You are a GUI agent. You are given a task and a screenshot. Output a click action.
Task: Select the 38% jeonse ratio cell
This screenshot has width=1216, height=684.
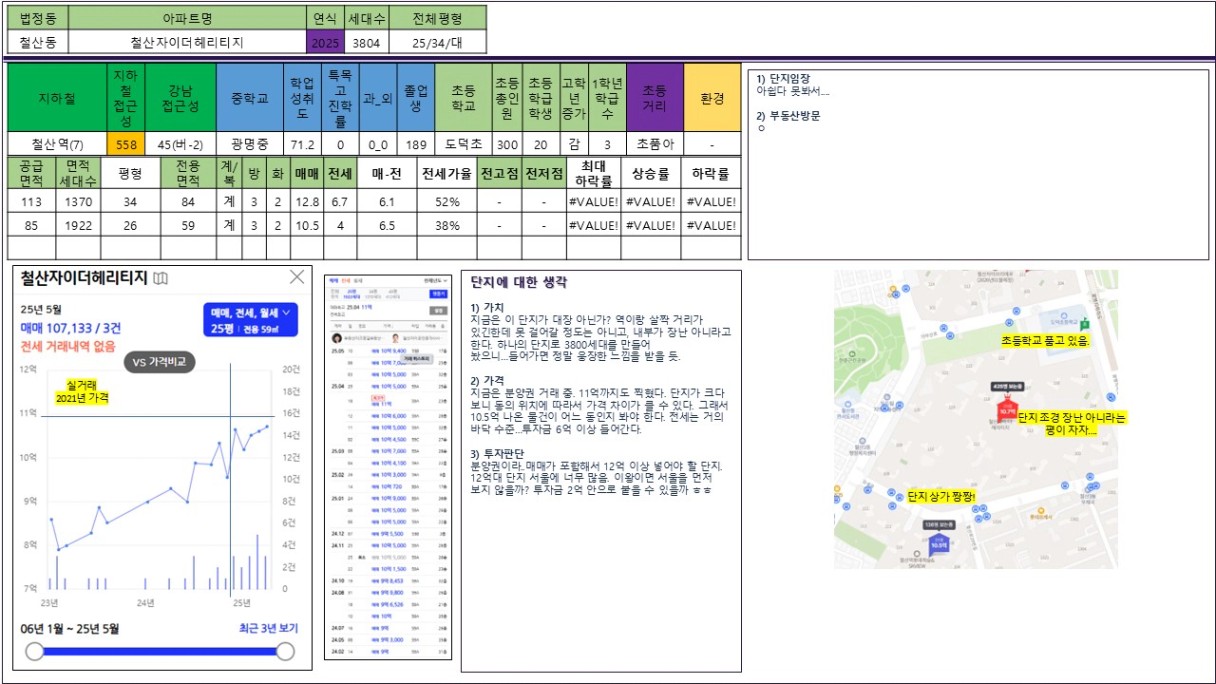tap(446, 225)
